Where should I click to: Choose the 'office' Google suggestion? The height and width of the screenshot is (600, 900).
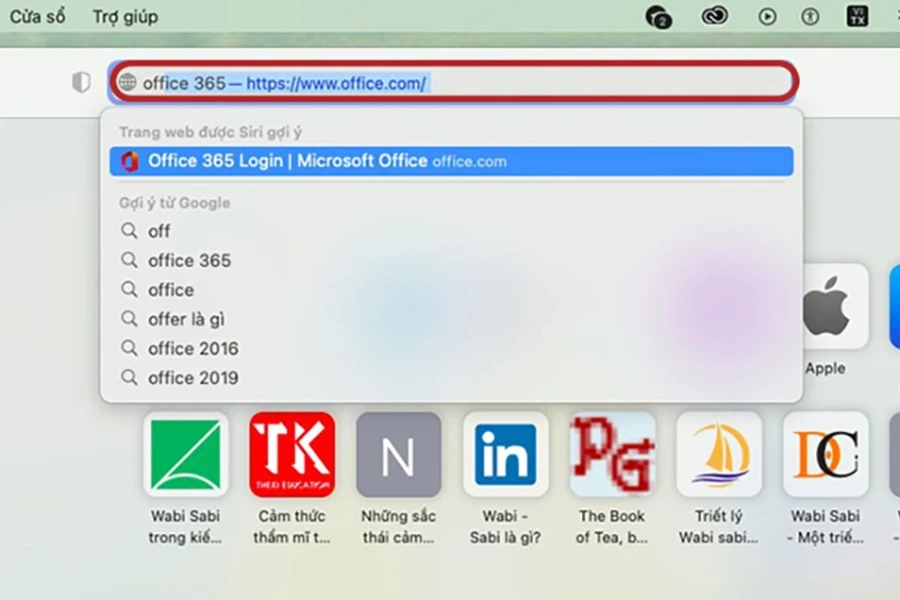pyautogui.click(x=452, y=289)
